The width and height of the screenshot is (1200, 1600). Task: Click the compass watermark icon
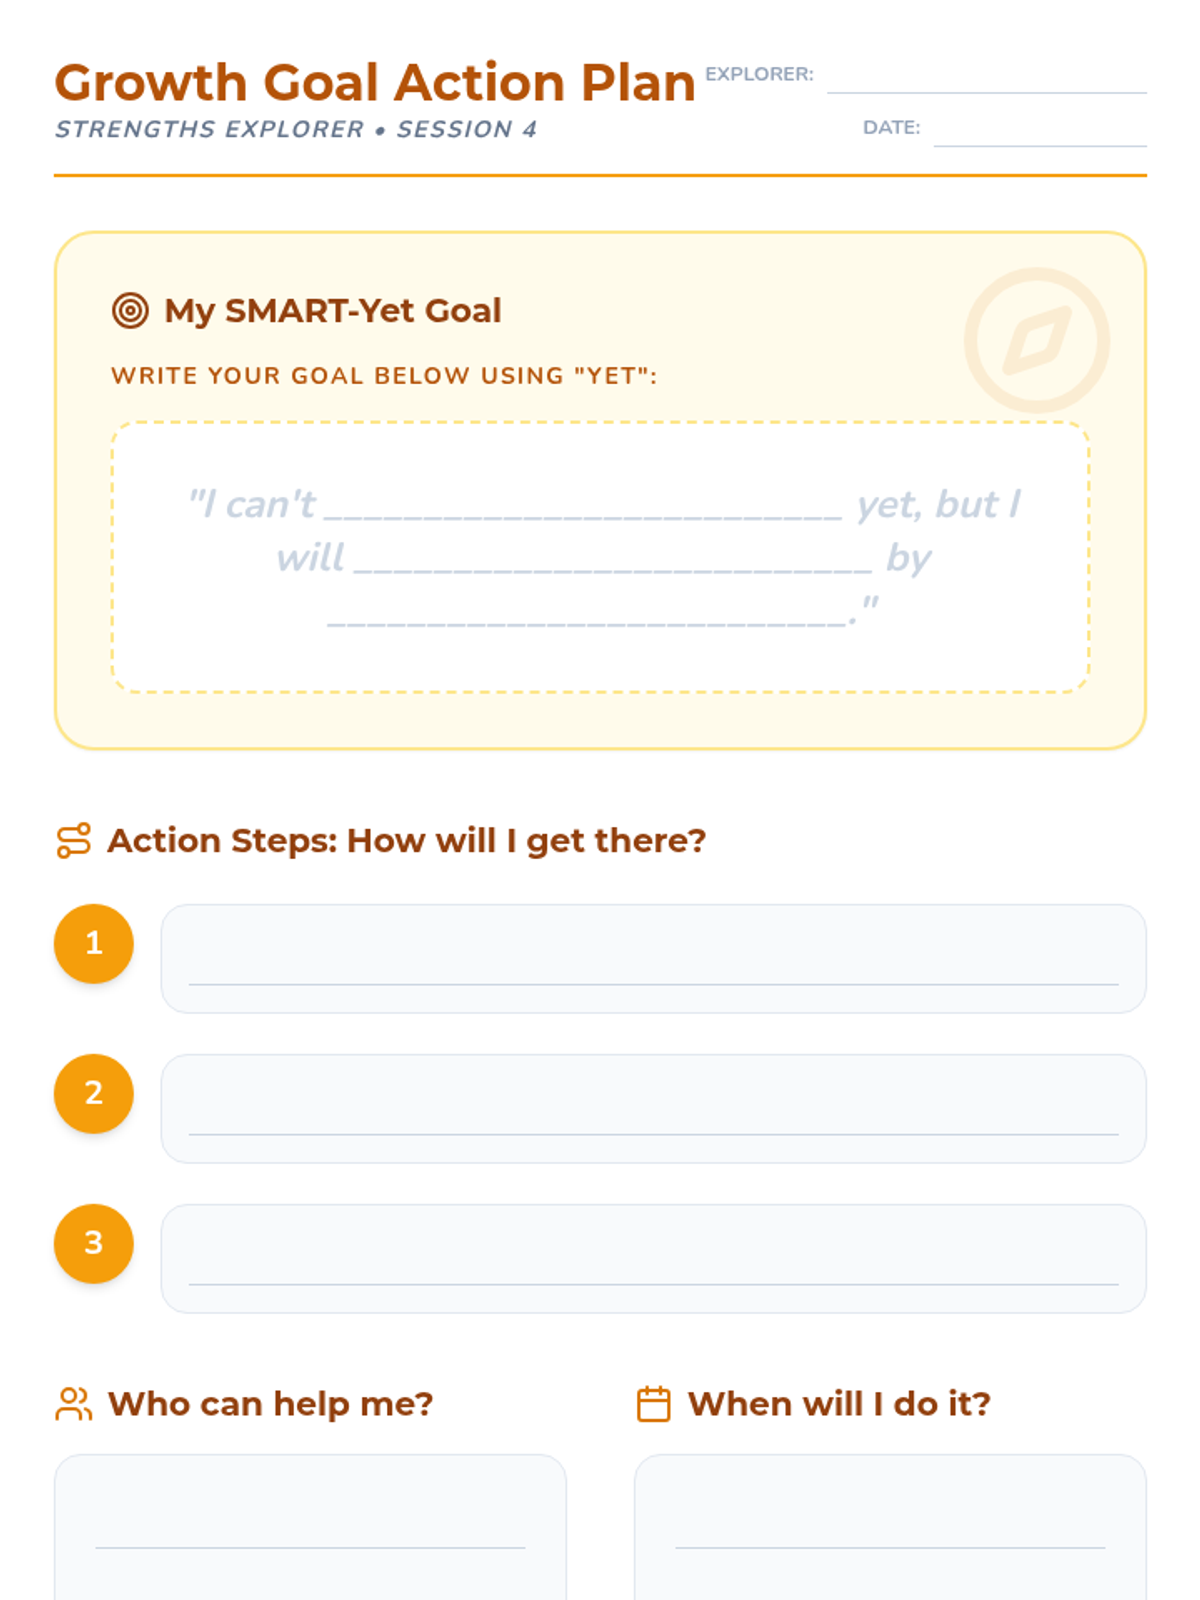[x=1037, y=340]
